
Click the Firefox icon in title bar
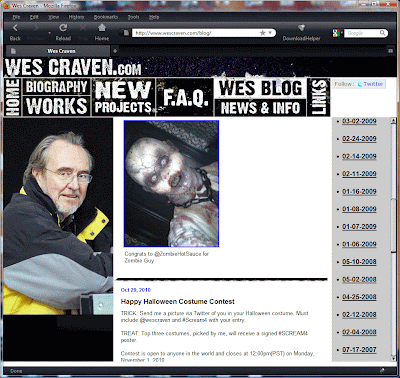tap(7, 6)
